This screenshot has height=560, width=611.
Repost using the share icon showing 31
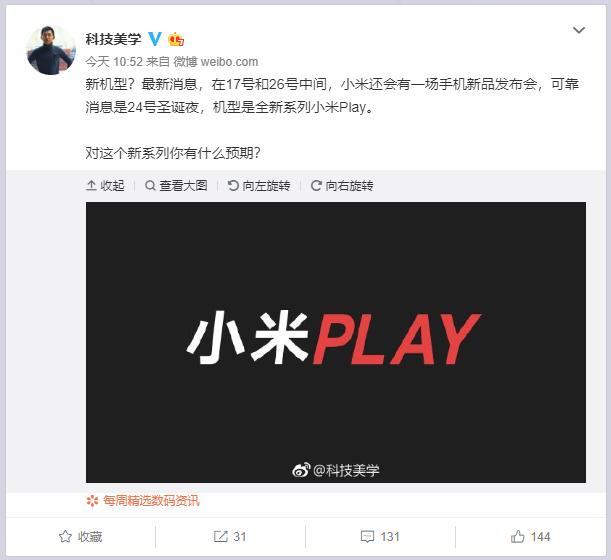[x=230, y=537]
